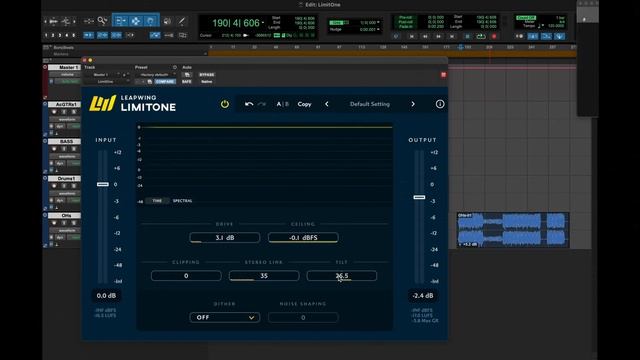This screenshot has height=360, width=640.
Task: Toggle the LimitOne power button
Action: coord(224,104)
